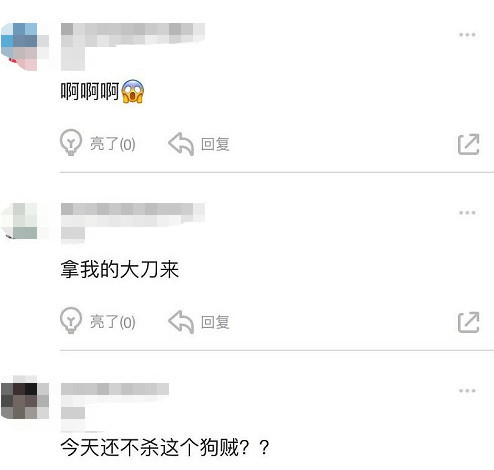Screen dimensions: 494x470
Task: Open blurred username above 拿我的大刀来 comment
Action: pos(133,212)
